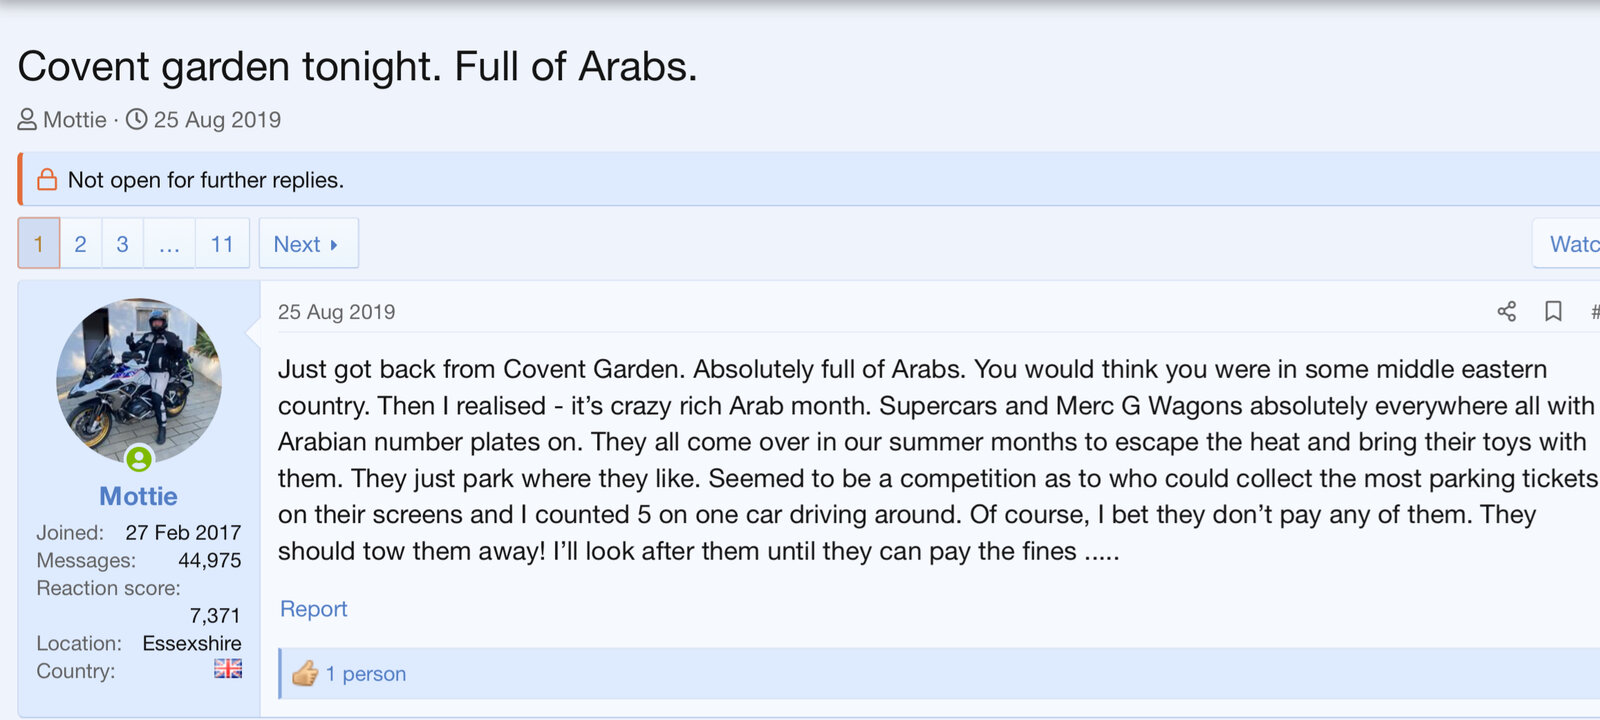Go to page 2 of the thread
This screenshot has height=720, width=1600.
[80, 244]
